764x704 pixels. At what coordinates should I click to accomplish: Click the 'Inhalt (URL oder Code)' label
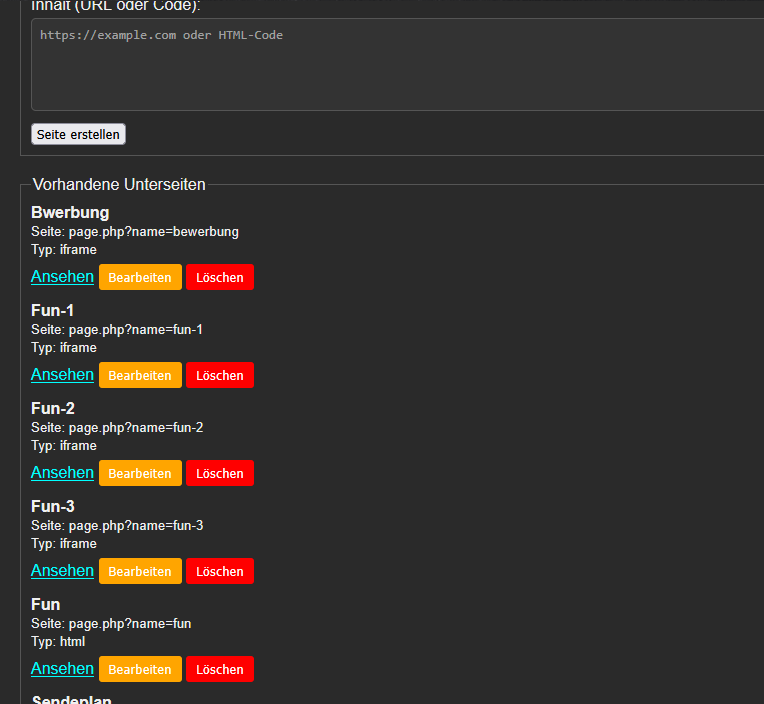click(x=116, y=6)
